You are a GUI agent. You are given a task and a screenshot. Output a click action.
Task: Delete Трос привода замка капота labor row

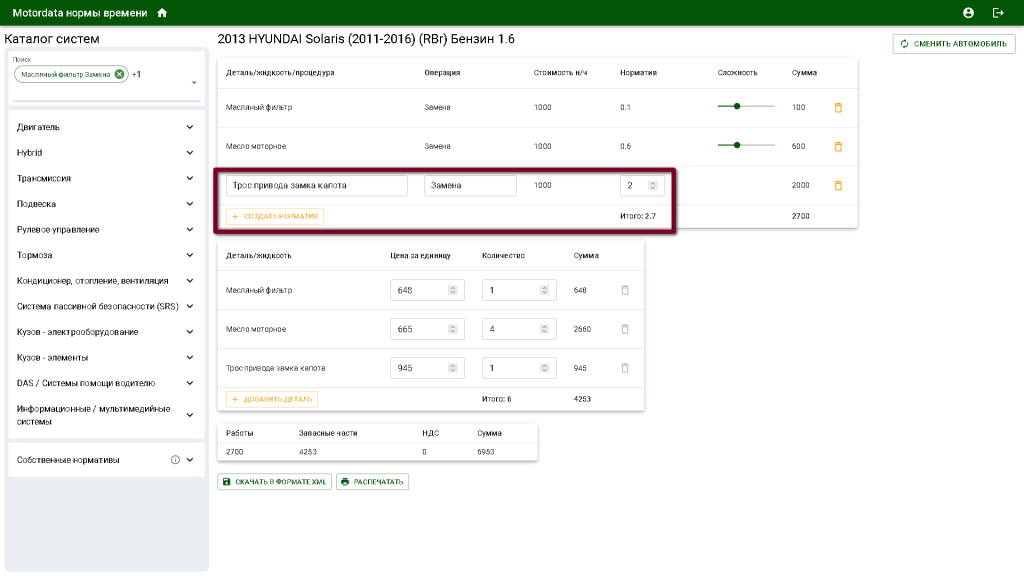pyautogui.click(x=838, y=186)
